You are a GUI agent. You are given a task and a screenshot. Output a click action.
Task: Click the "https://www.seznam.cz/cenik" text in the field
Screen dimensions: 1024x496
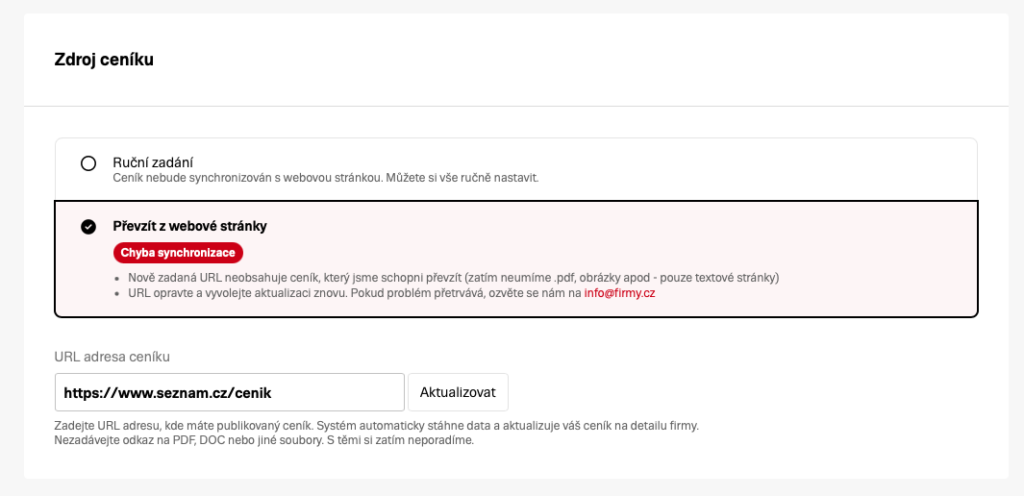coord(168,392)
